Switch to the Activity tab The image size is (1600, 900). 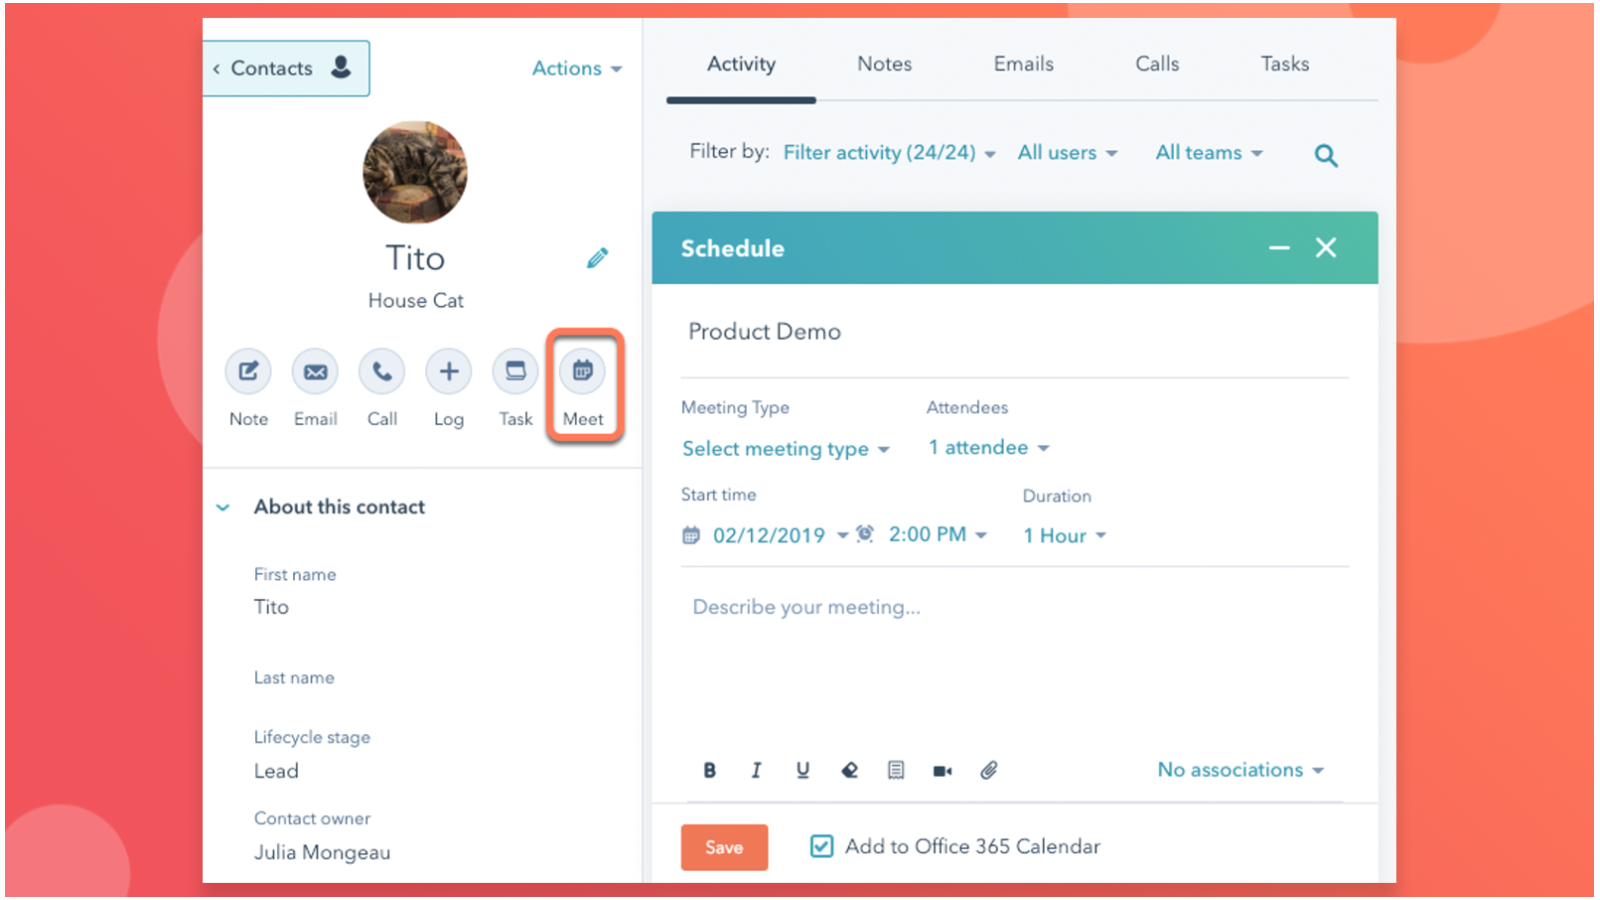coord(741,64)
